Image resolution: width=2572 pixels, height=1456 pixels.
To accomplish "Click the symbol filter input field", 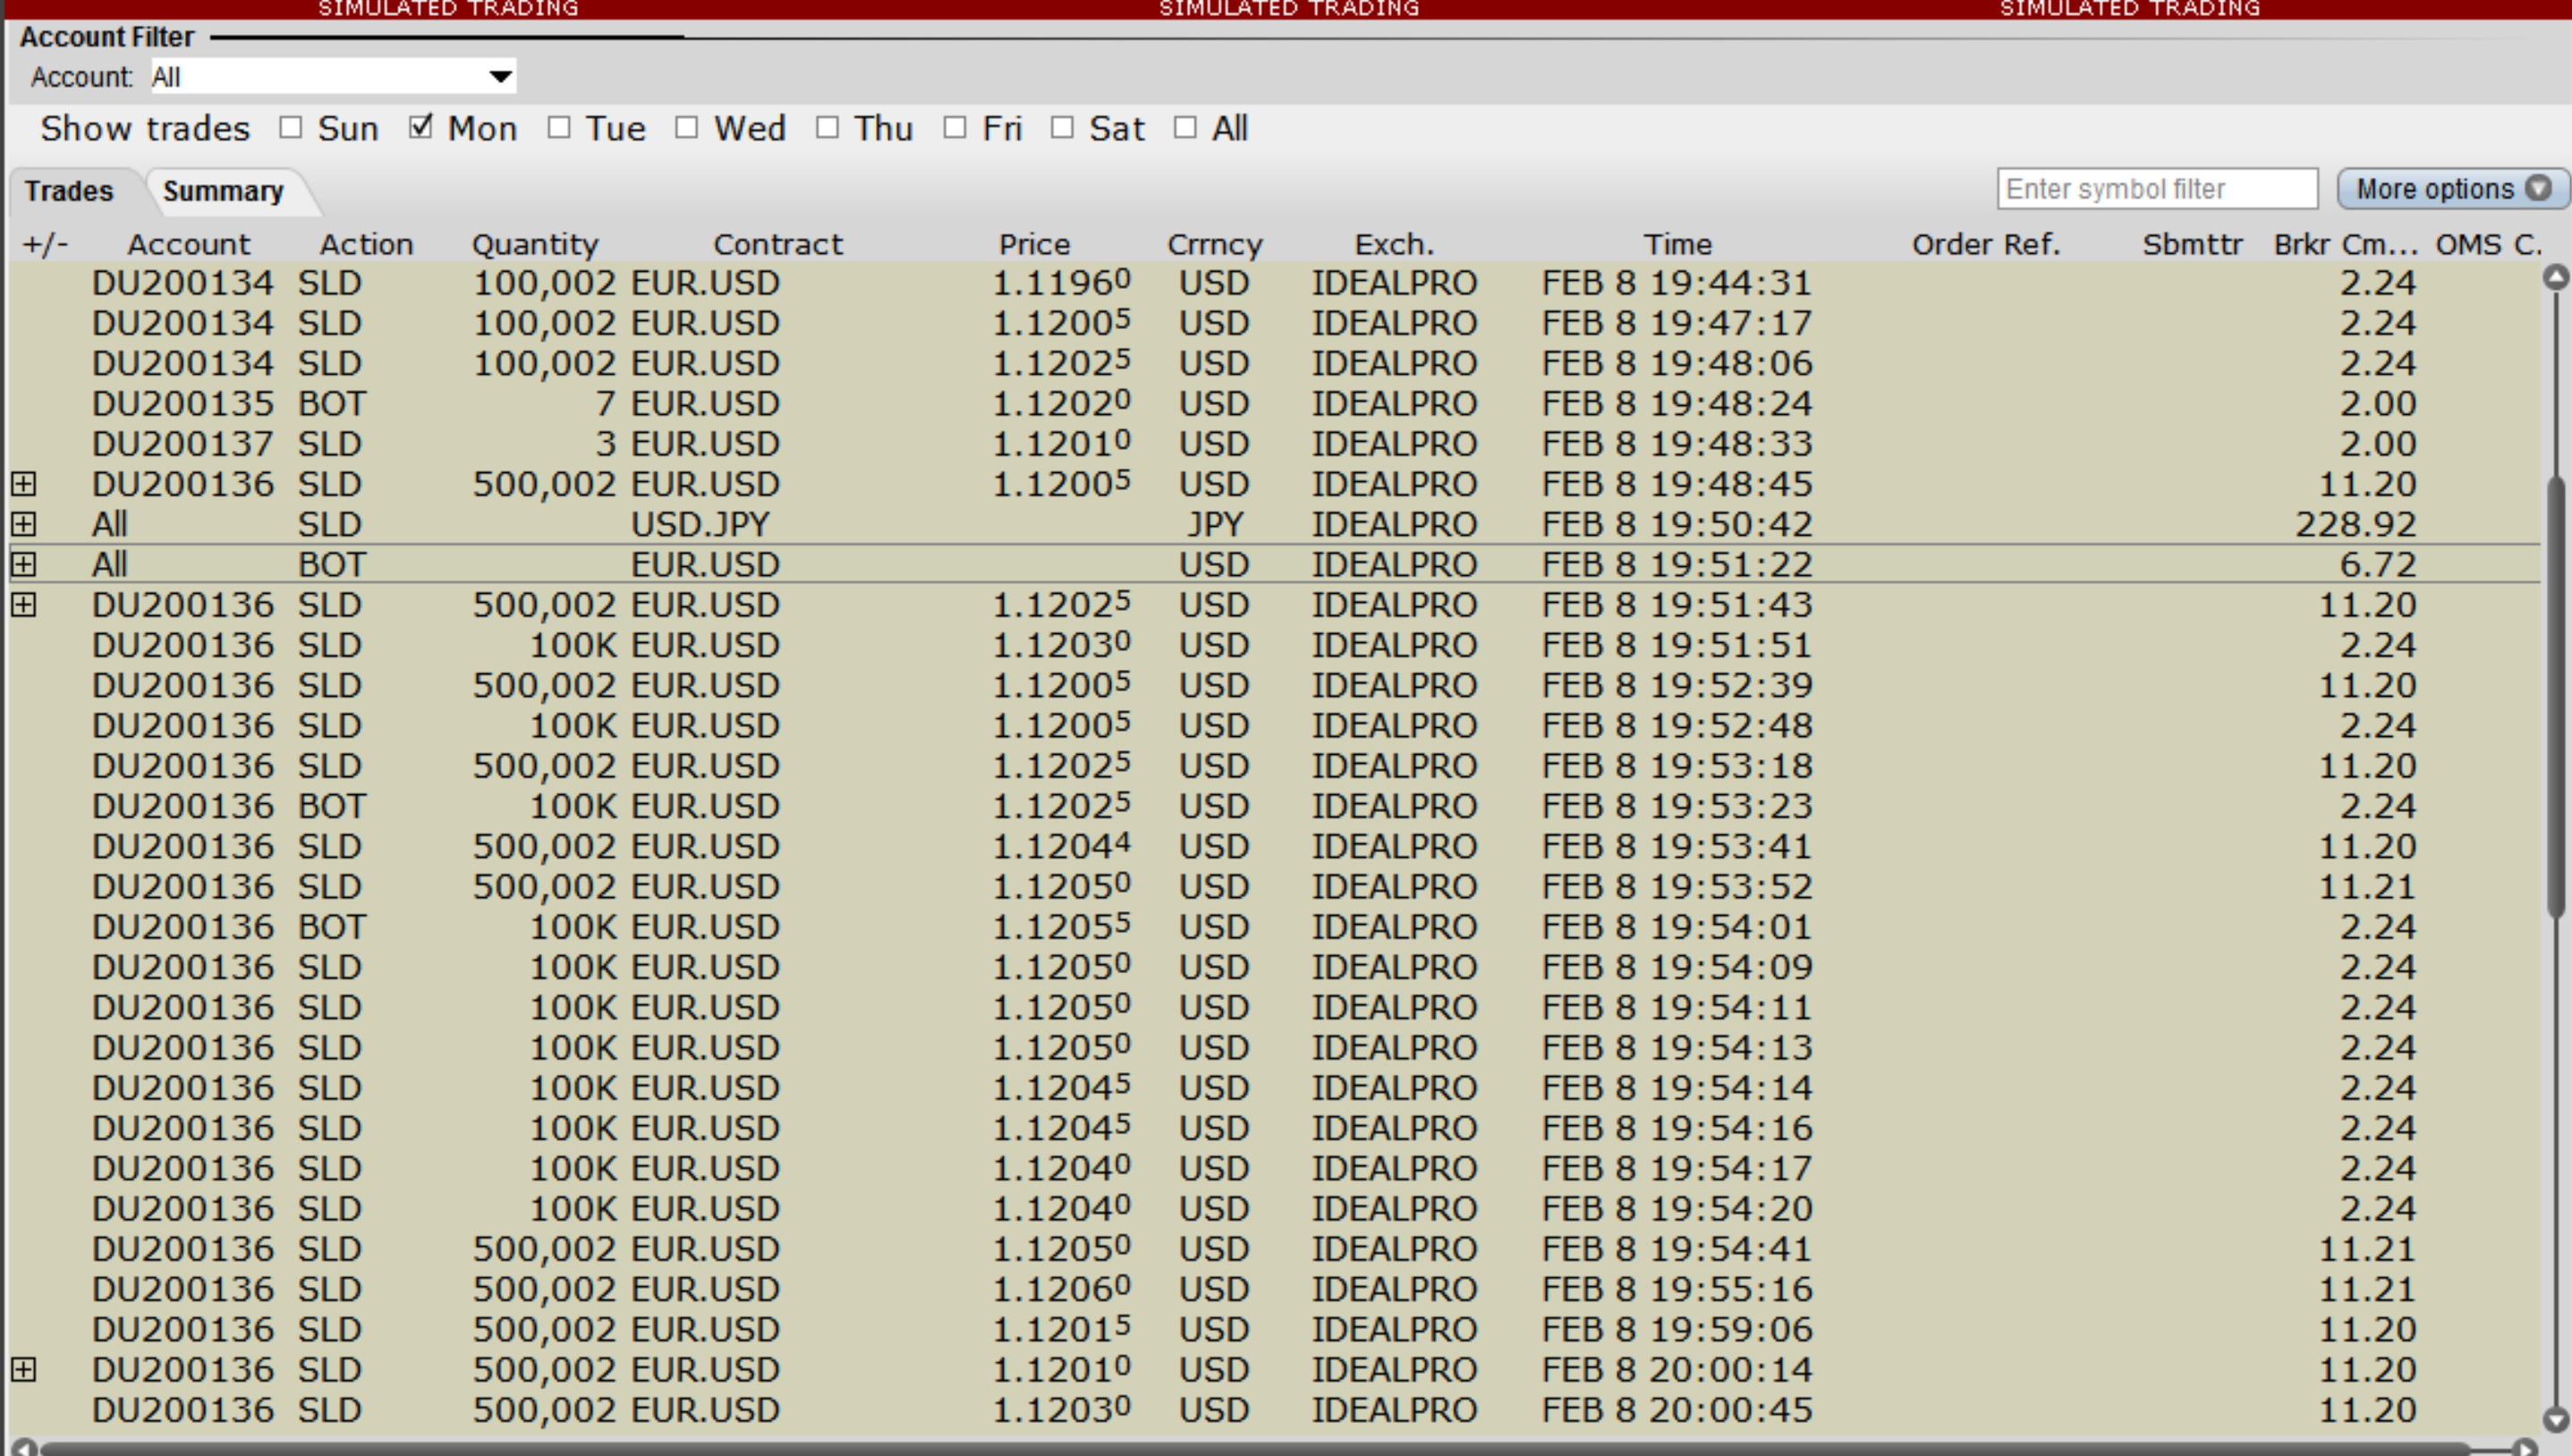I will tap(2156, 189).
